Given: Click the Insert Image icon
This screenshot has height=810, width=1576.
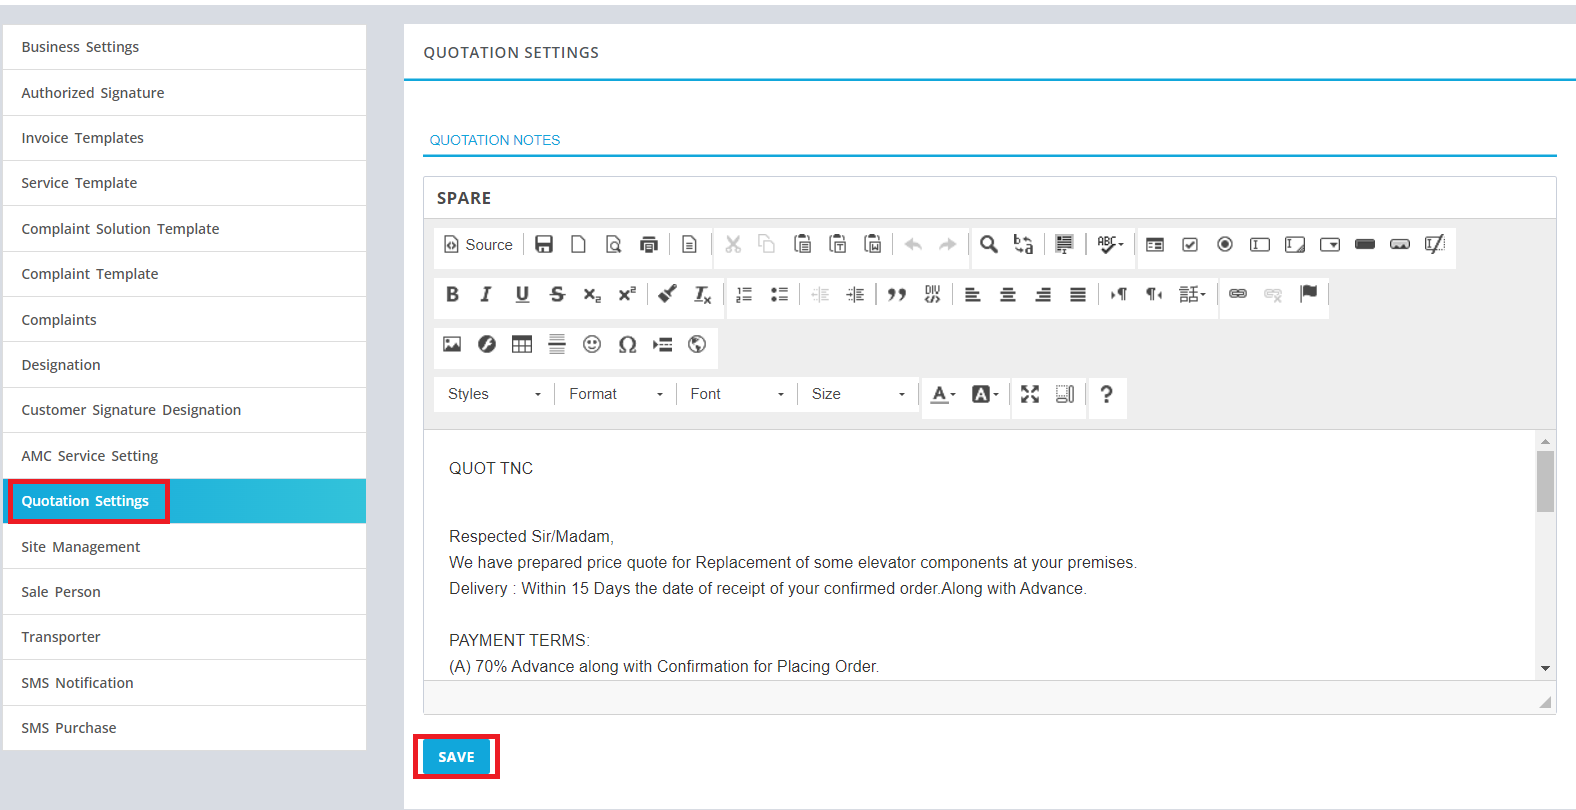Looking at the screenshot, I should tap(452, 344).
